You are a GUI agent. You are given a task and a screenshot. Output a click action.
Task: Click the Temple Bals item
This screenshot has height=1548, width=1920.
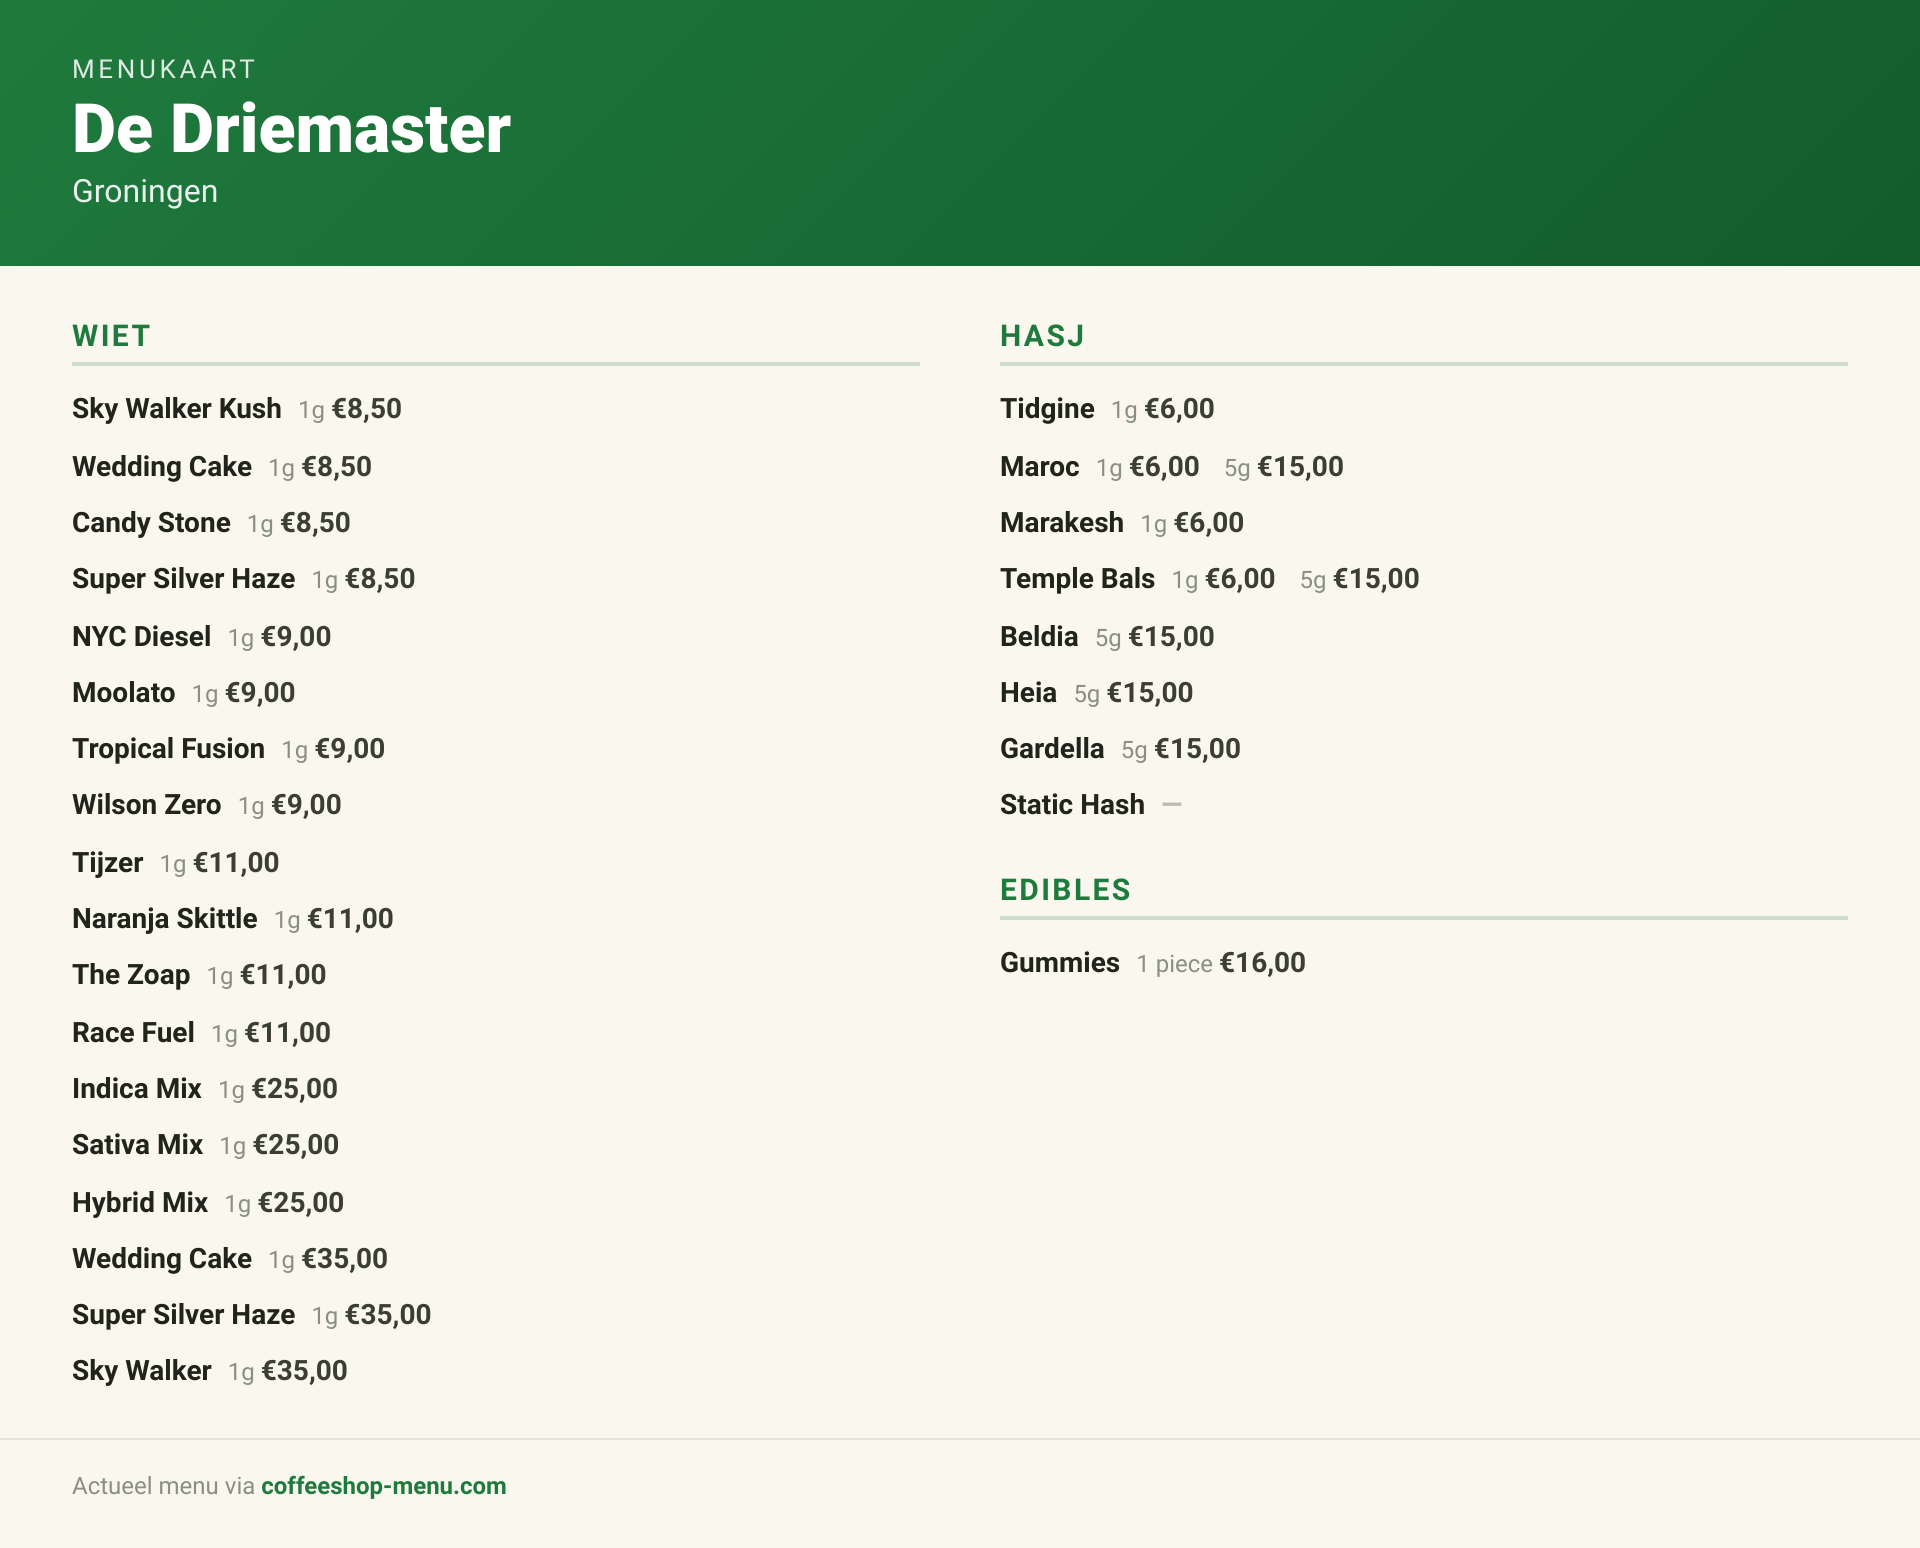[1077, 579]
